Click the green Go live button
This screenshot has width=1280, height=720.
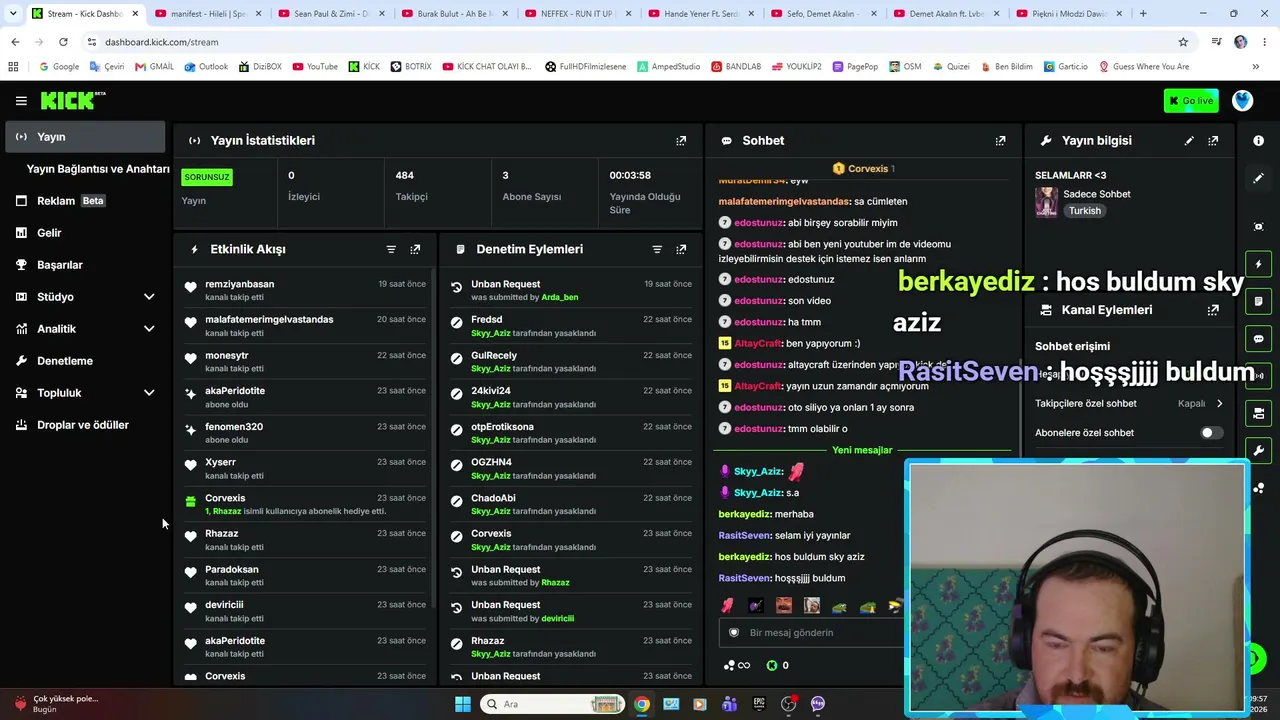pos(1191,101)
